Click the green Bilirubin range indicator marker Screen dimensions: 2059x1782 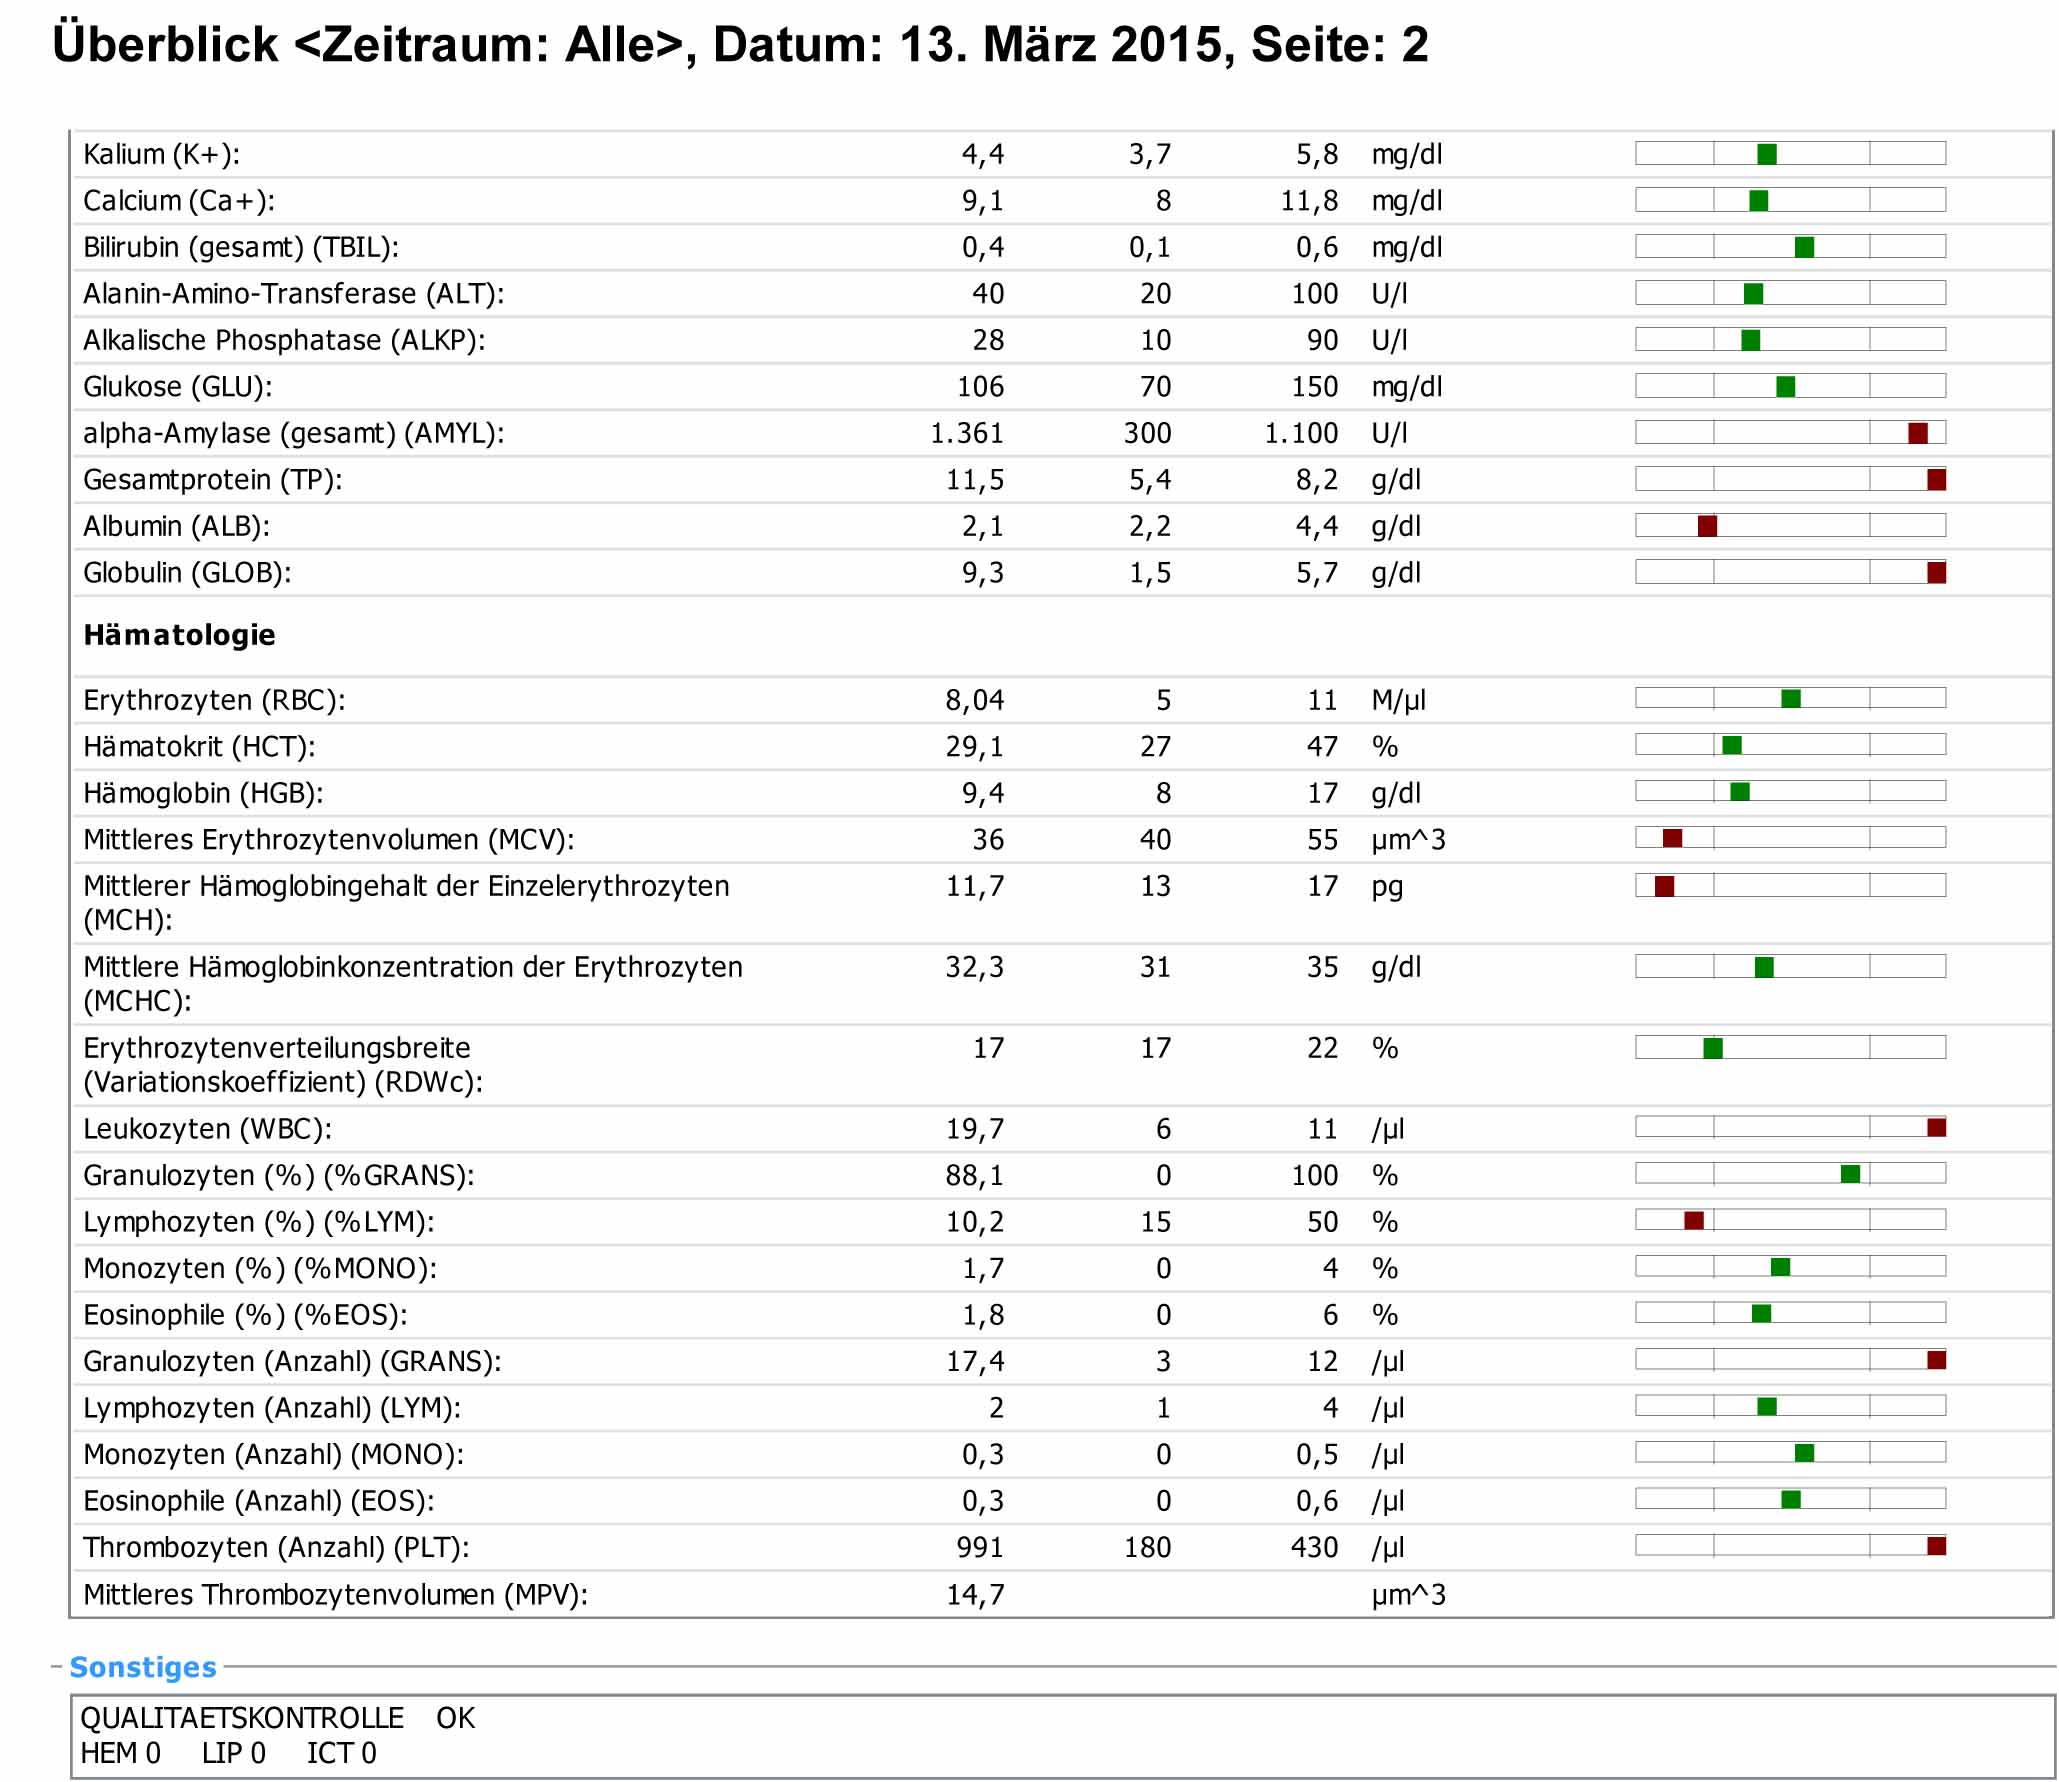tap(1804, 247)
